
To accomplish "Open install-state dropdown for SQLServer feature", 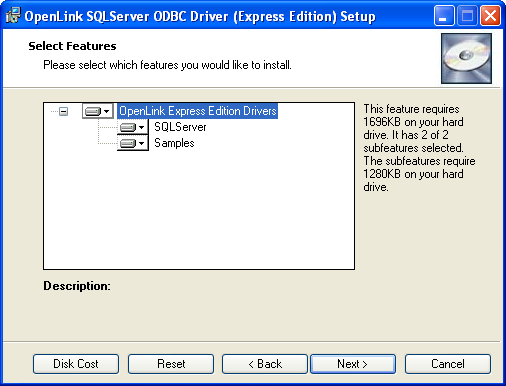I will pos(132,127).
